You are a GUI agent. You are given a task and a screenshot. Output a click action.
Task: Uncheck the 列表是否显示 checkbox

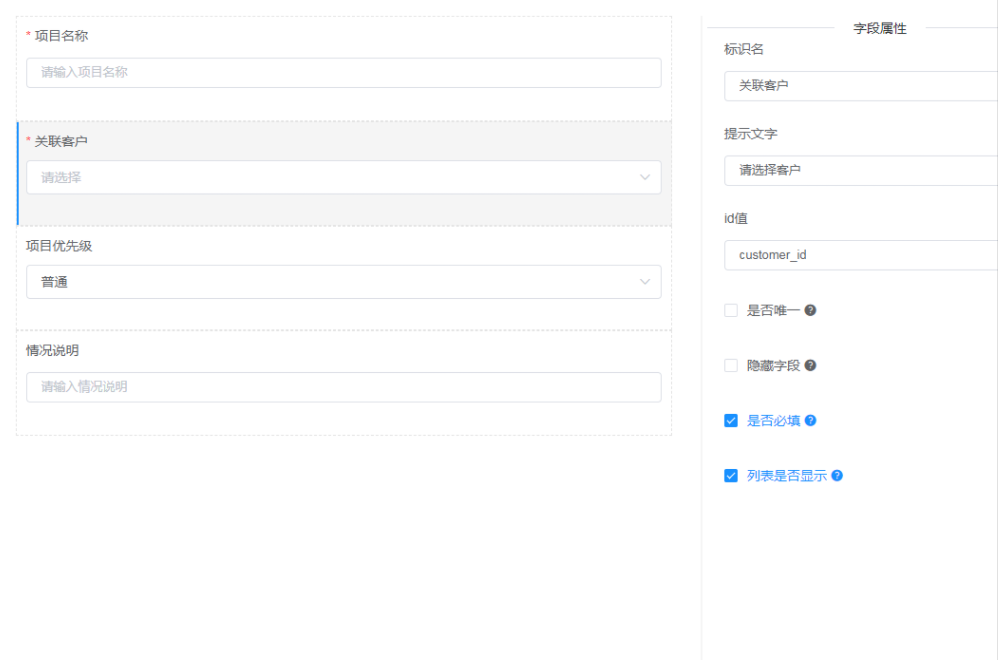730,475
